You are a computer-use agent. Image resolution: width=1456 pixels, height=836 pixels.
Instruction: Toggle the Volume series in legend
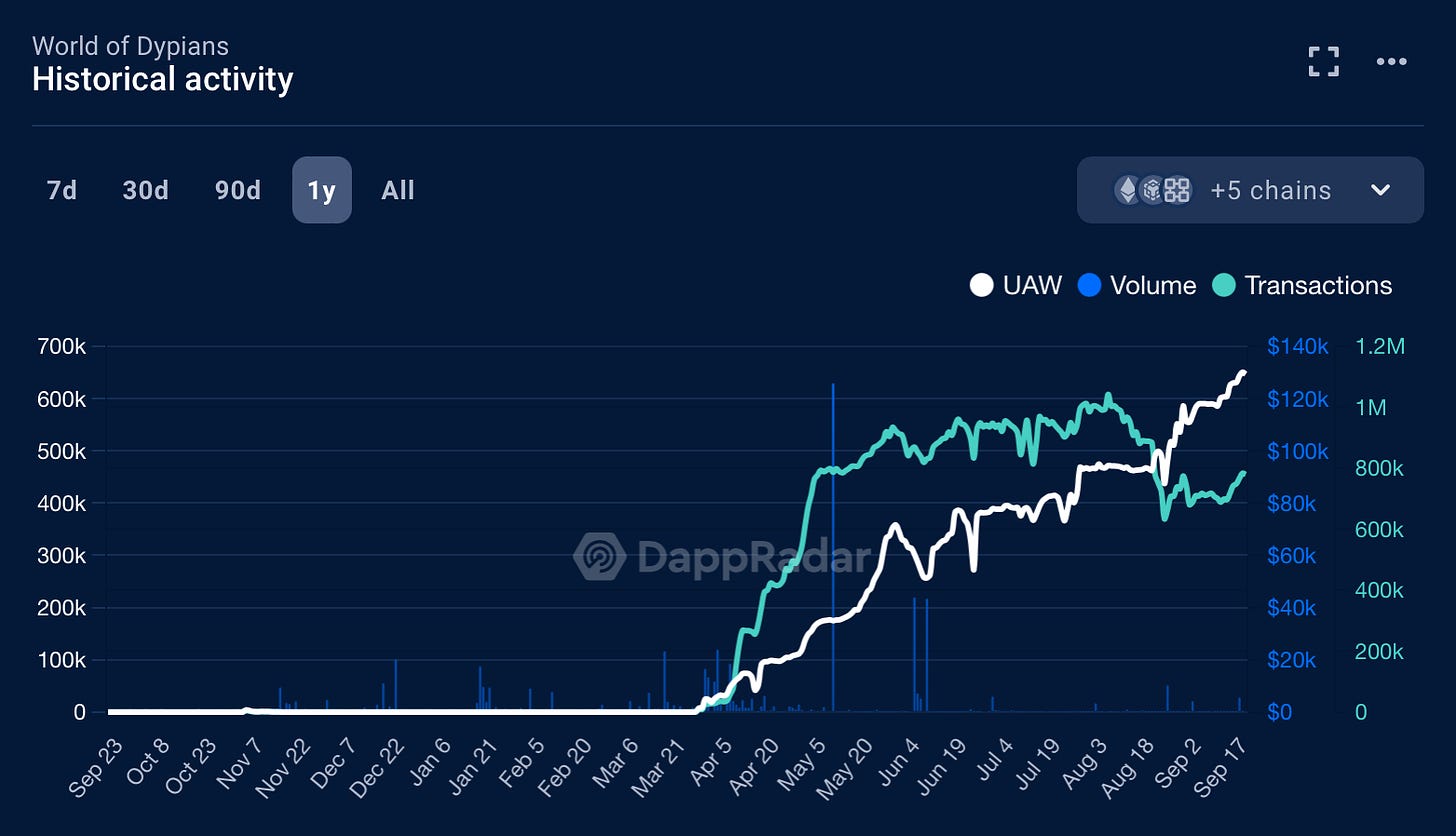click(x=1138, y=286)
